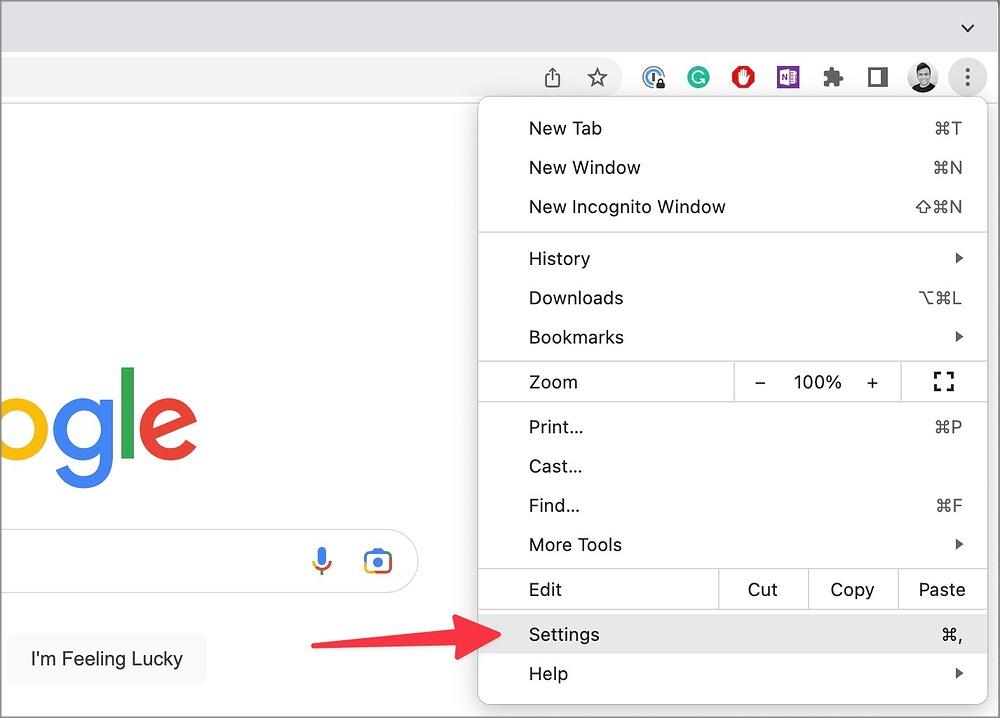Click the Paste button in Edit row

tap(942, 589)
